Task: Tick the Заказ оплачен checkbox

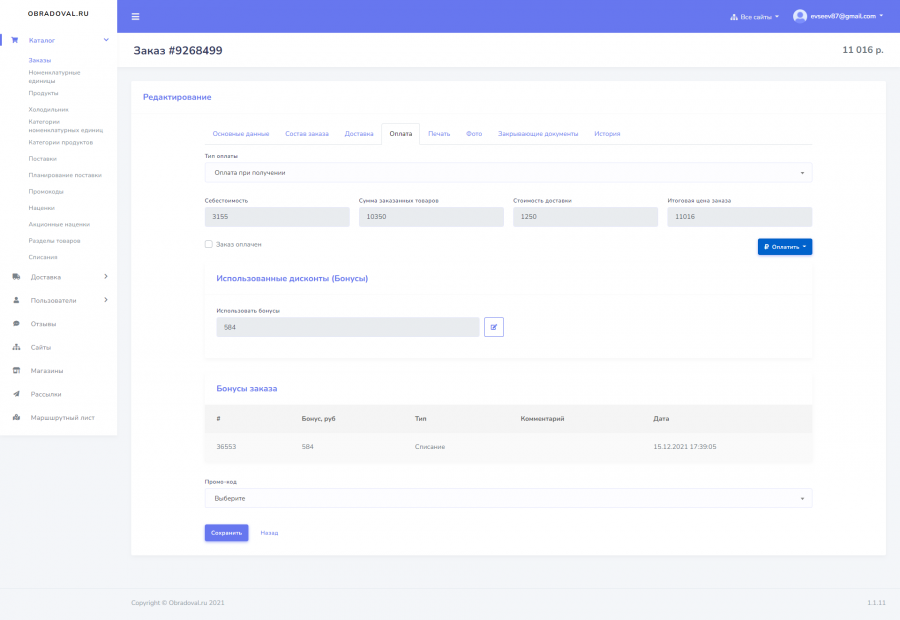Action: tap(209, 244)
